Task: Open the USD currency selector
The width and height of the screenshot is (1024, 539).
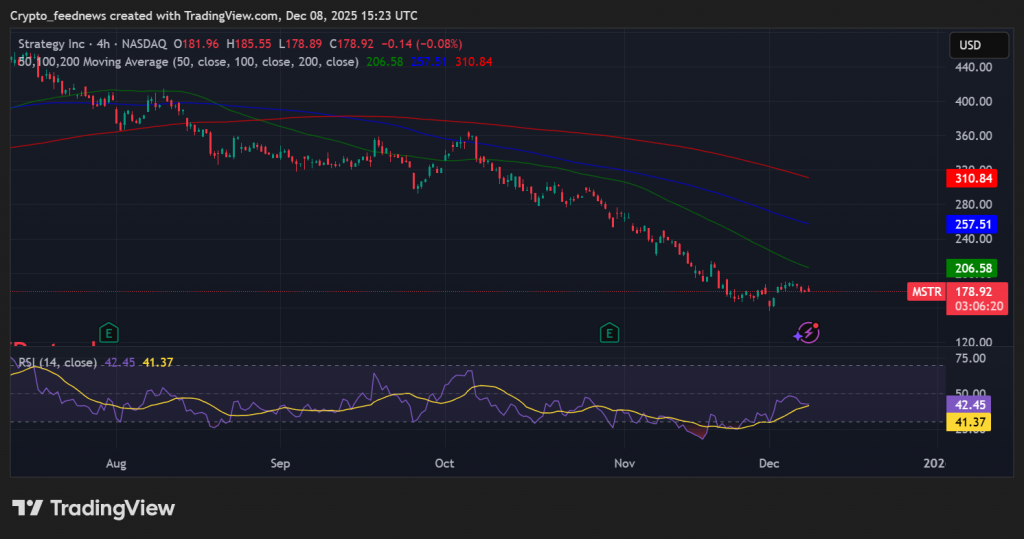Action: 970,45
